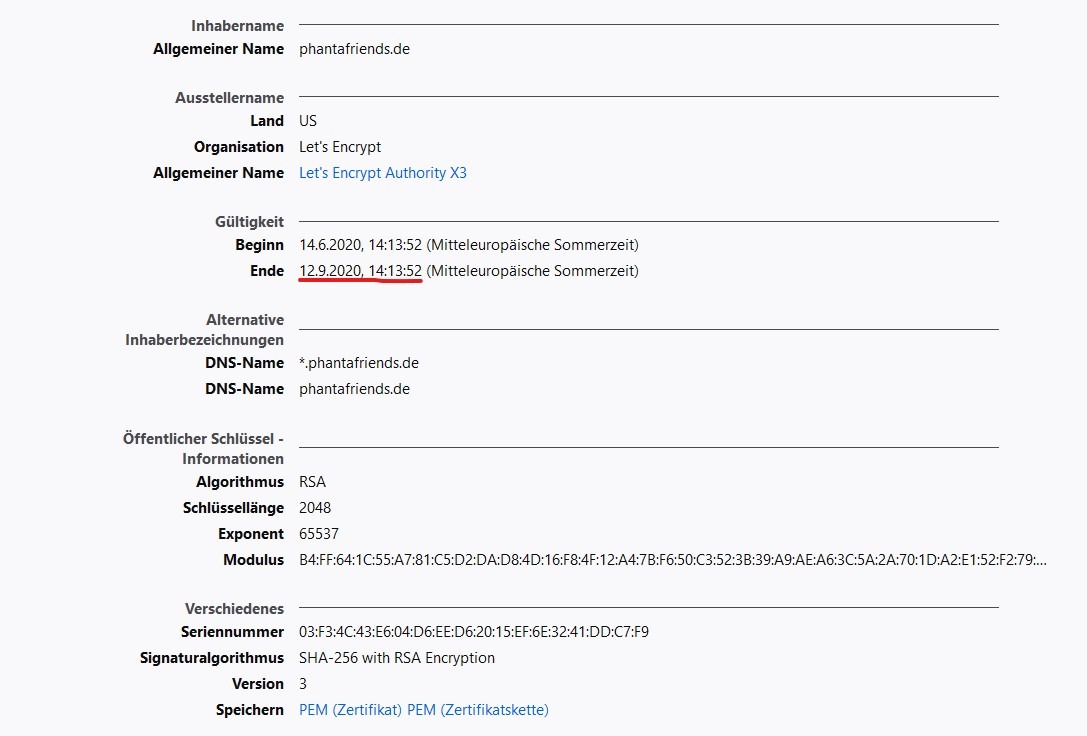Click the Organisation field label
This screenshot has width=1087, height=736.
pyautogui.click(x=238, y=147)
